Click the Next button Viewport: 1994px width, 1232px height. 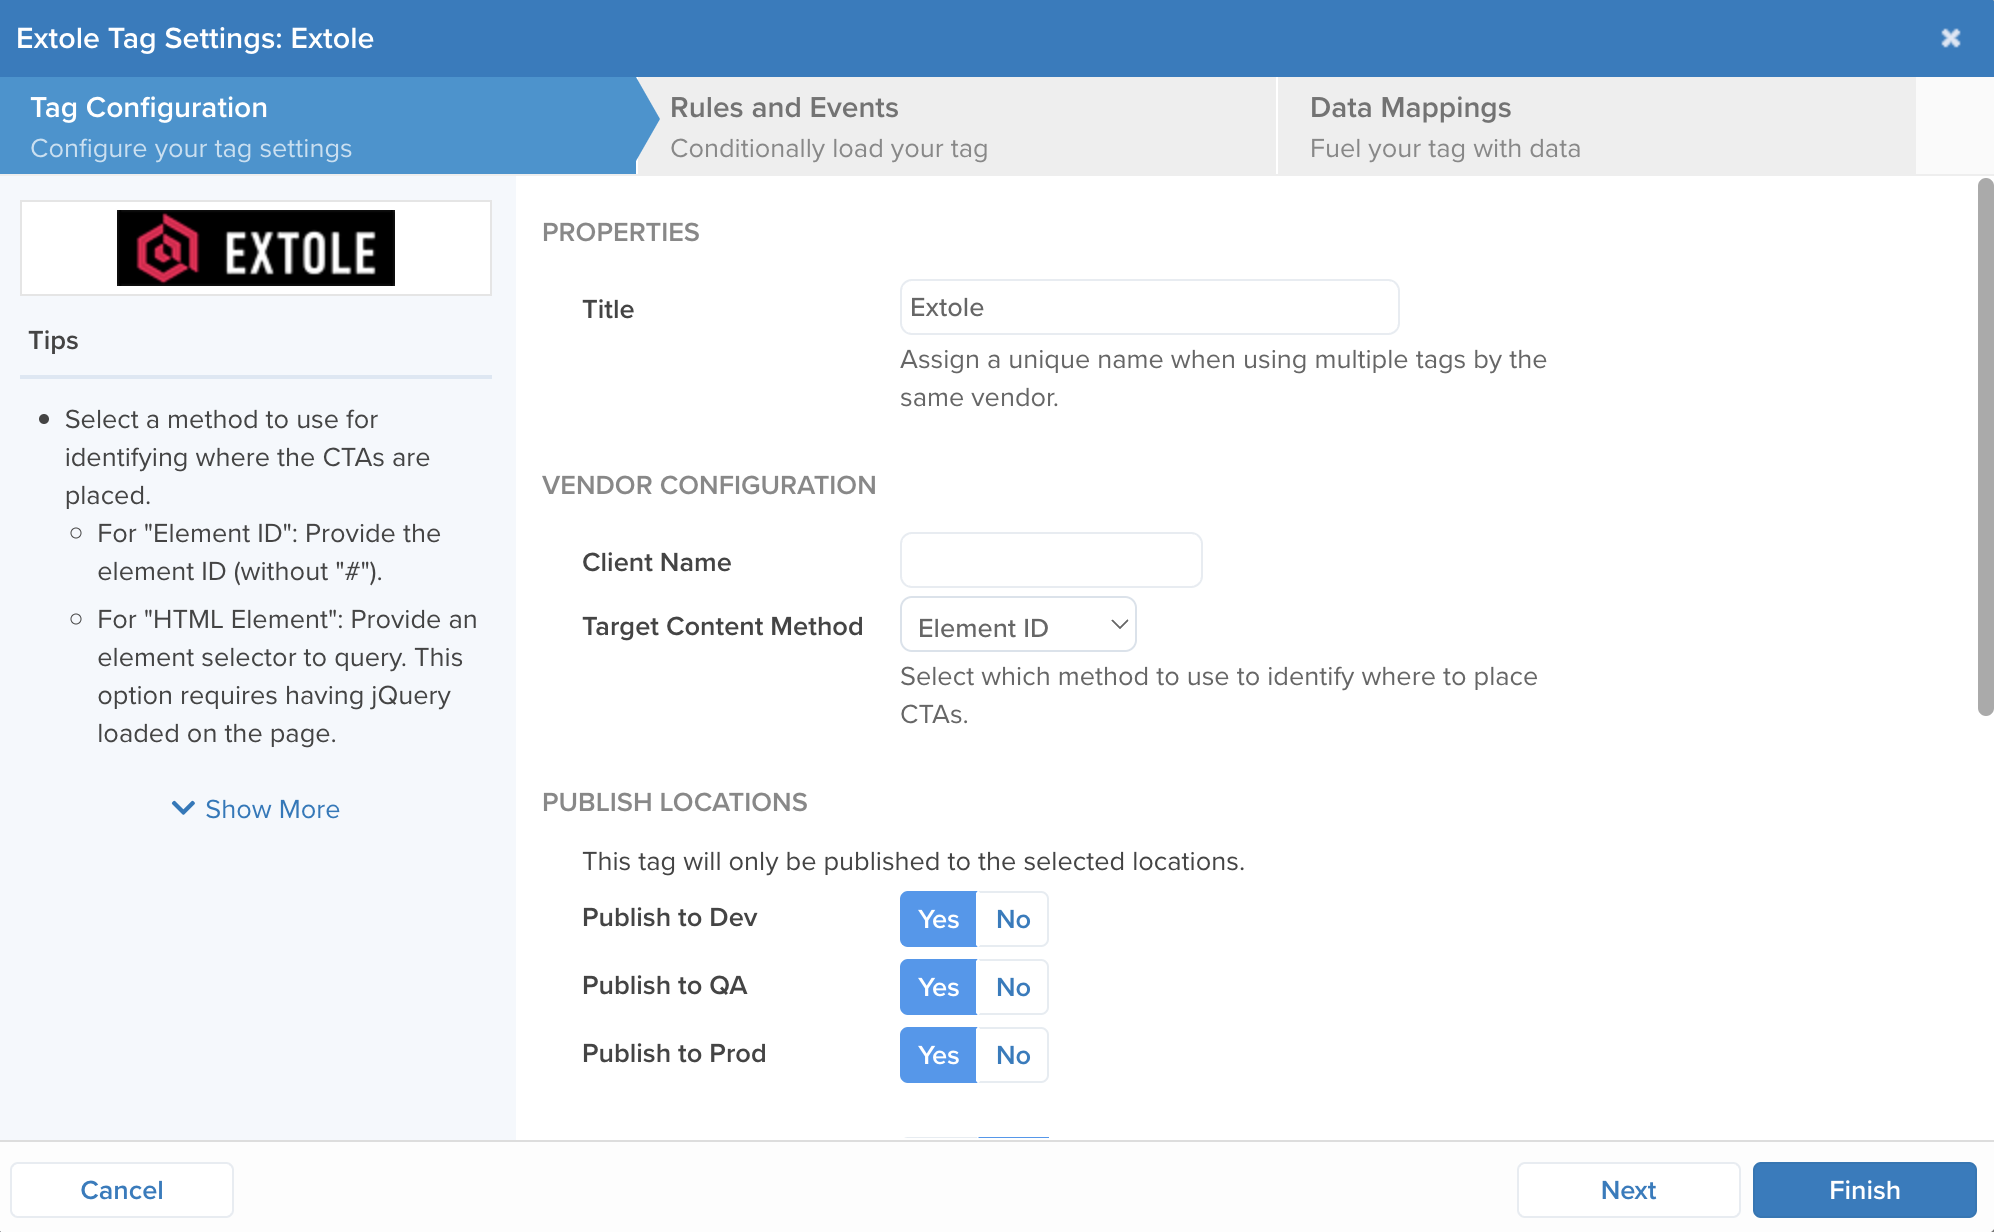pyautogui.click(x=1628, y=1190)
